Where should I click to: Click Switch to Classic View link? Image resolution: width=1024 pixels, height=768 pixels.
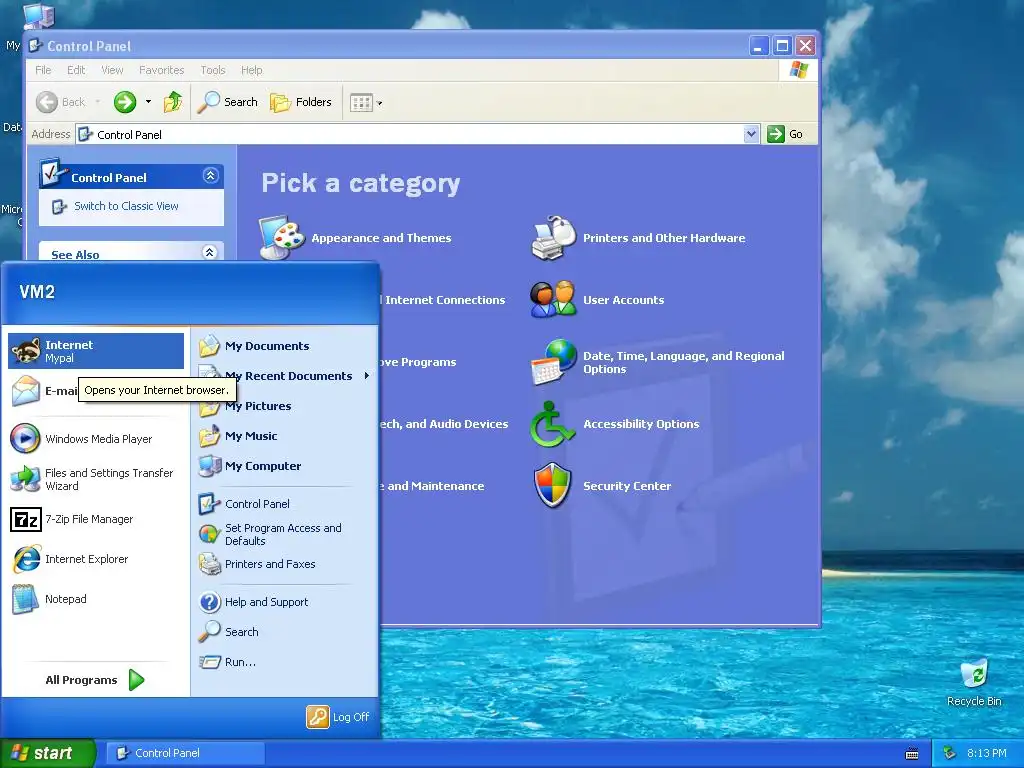point(126,206)
